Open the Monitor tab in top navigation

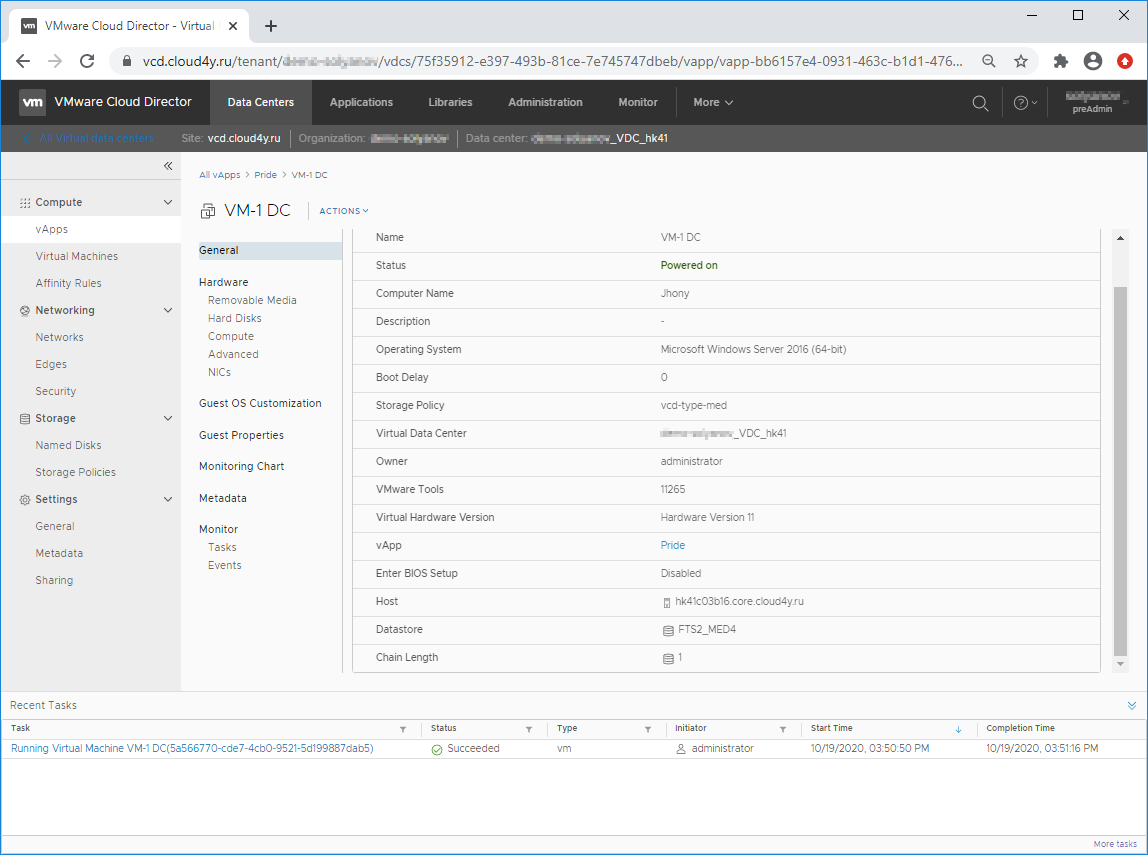(638, 102)
